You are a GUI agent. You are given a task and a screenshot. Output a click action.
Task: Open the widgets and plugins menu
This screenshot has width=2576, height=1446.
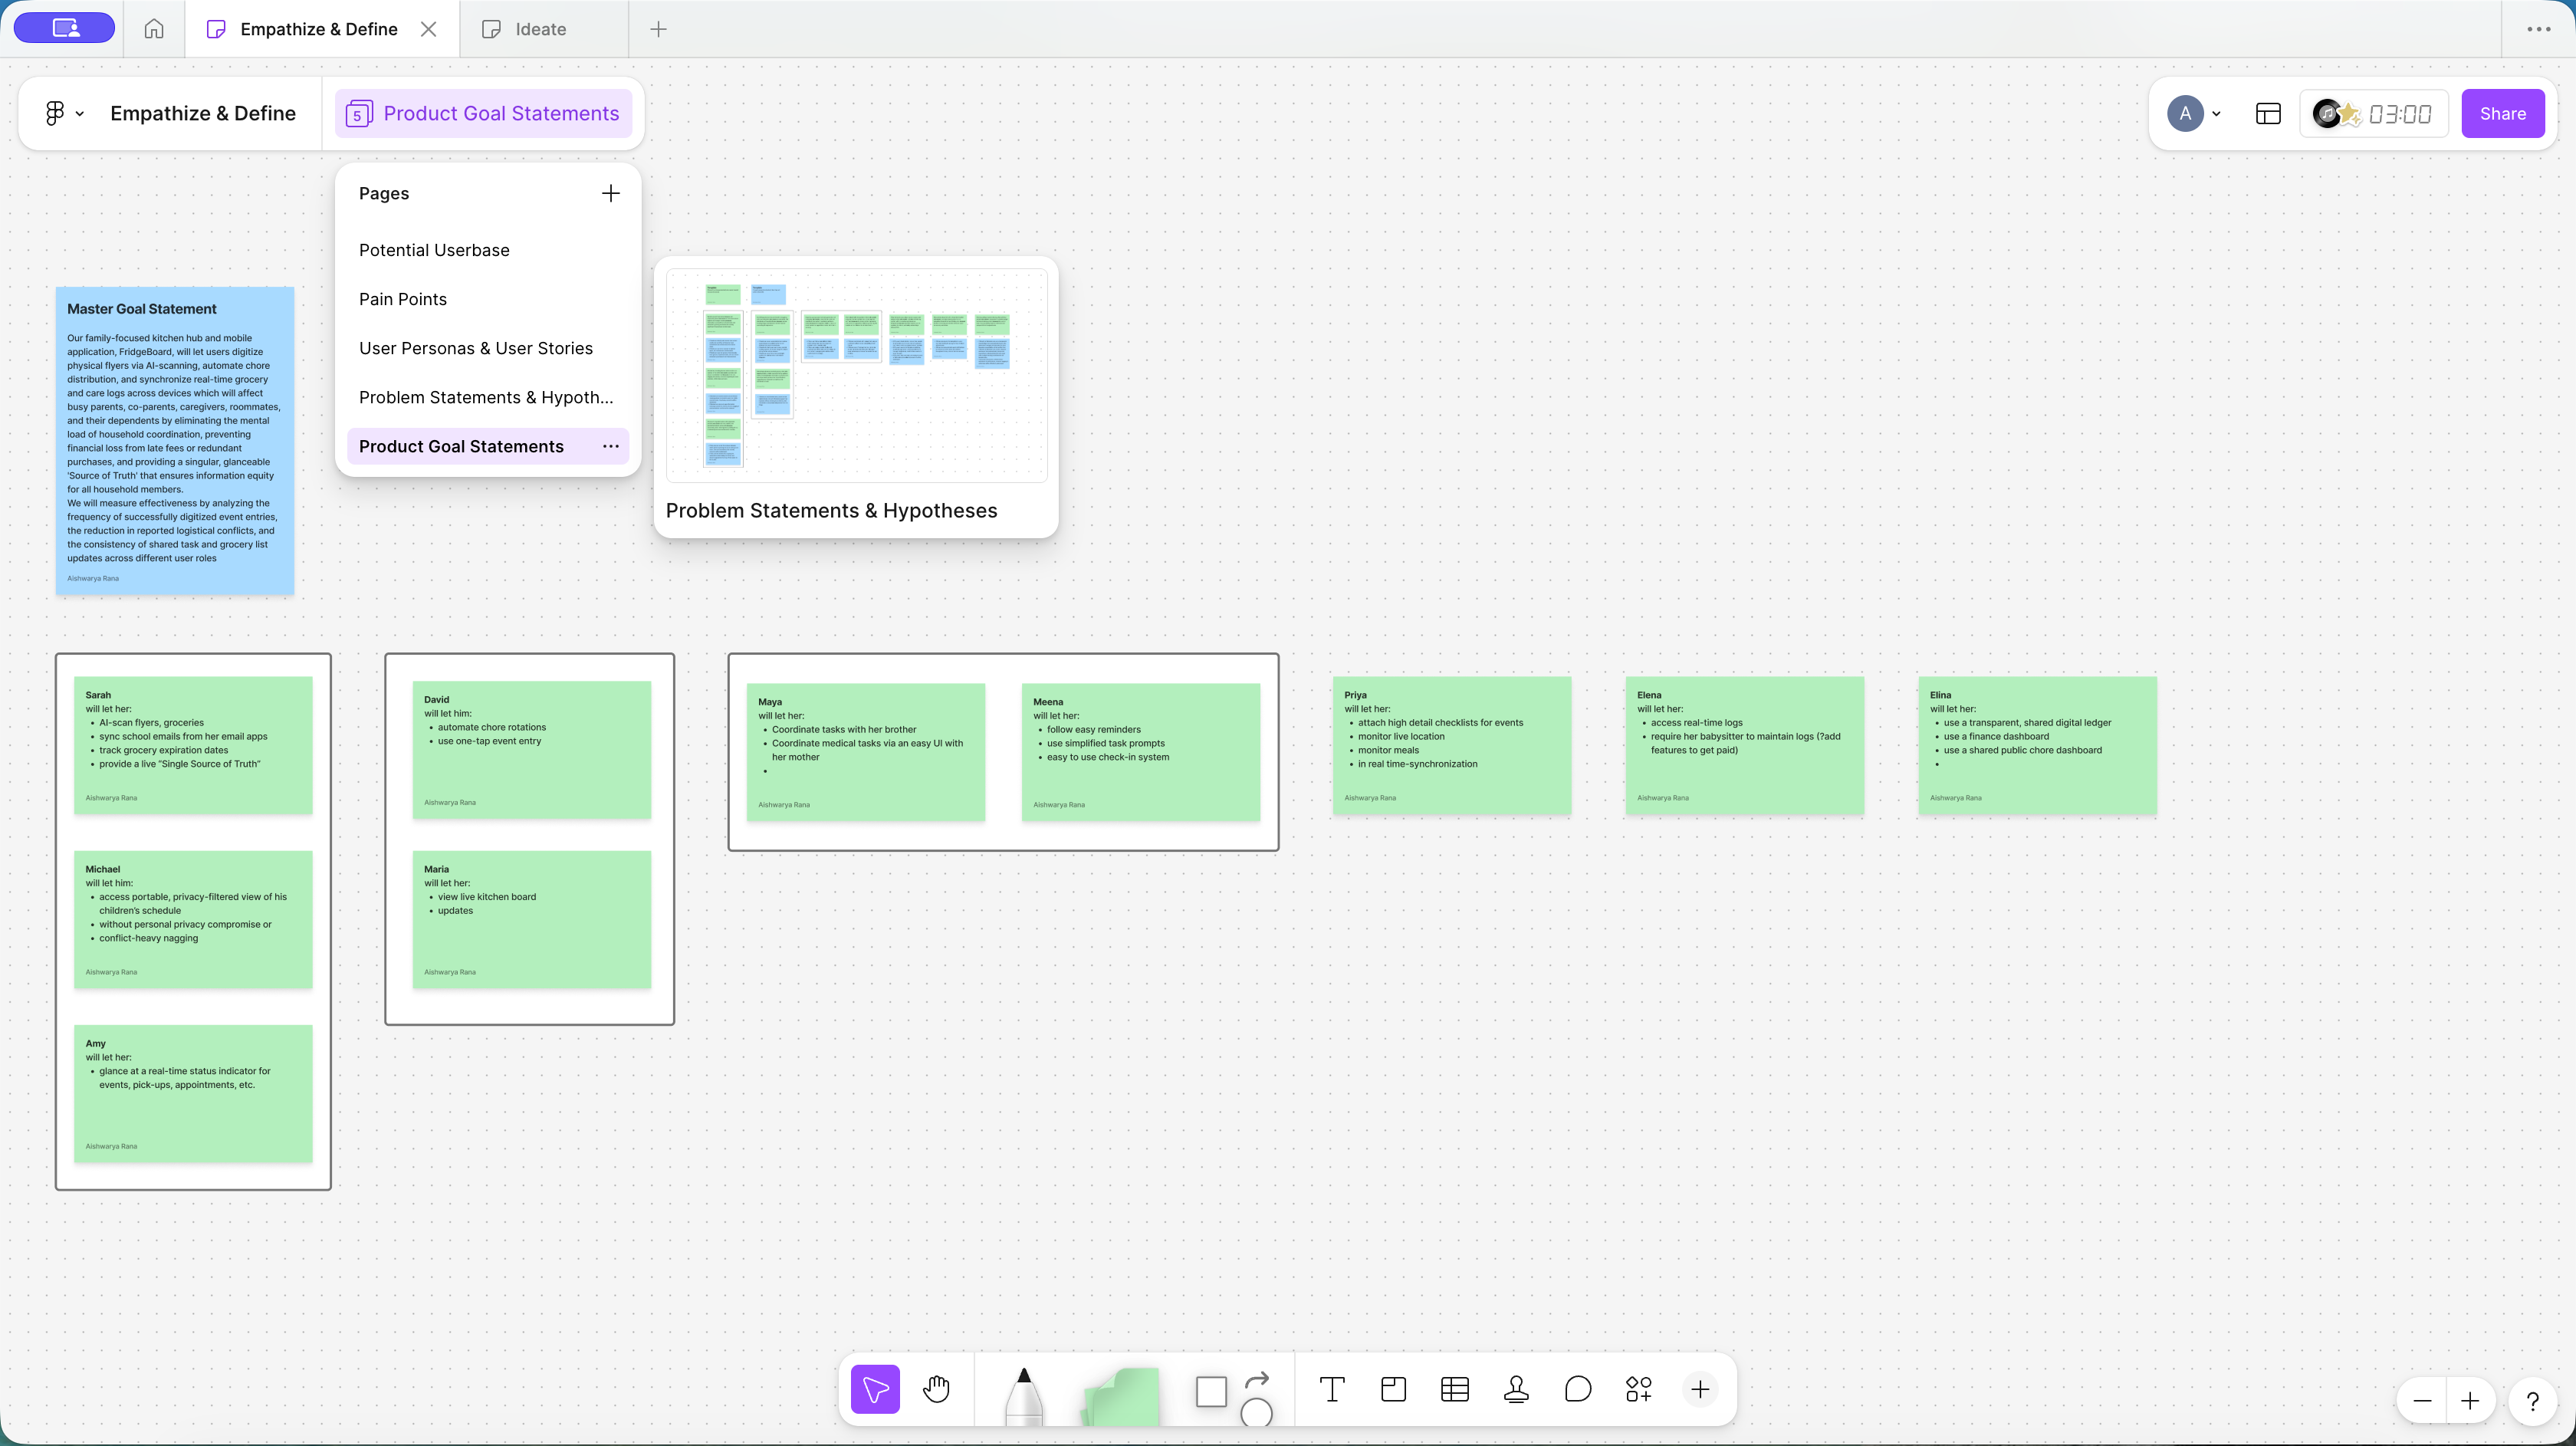pyautogui.click(x=1639, y=1389)
